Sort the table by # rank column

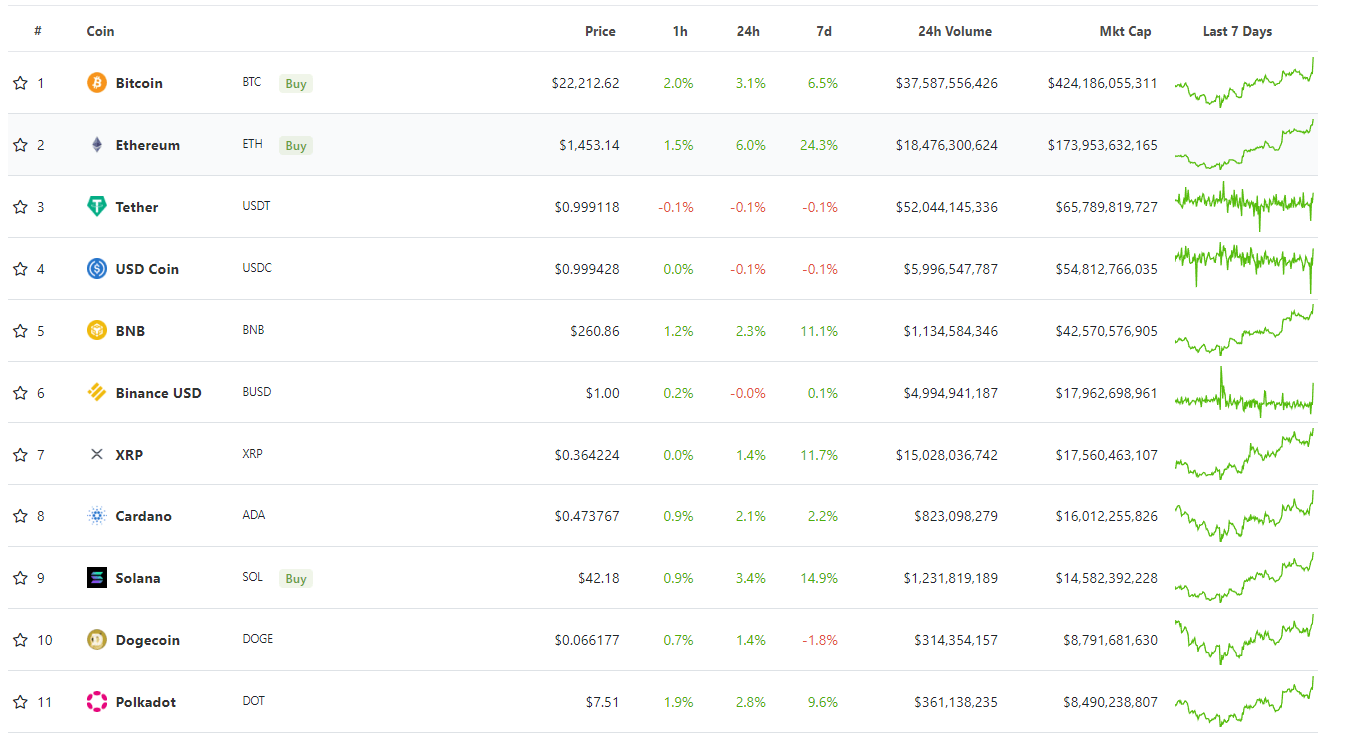tap(38, 31)
